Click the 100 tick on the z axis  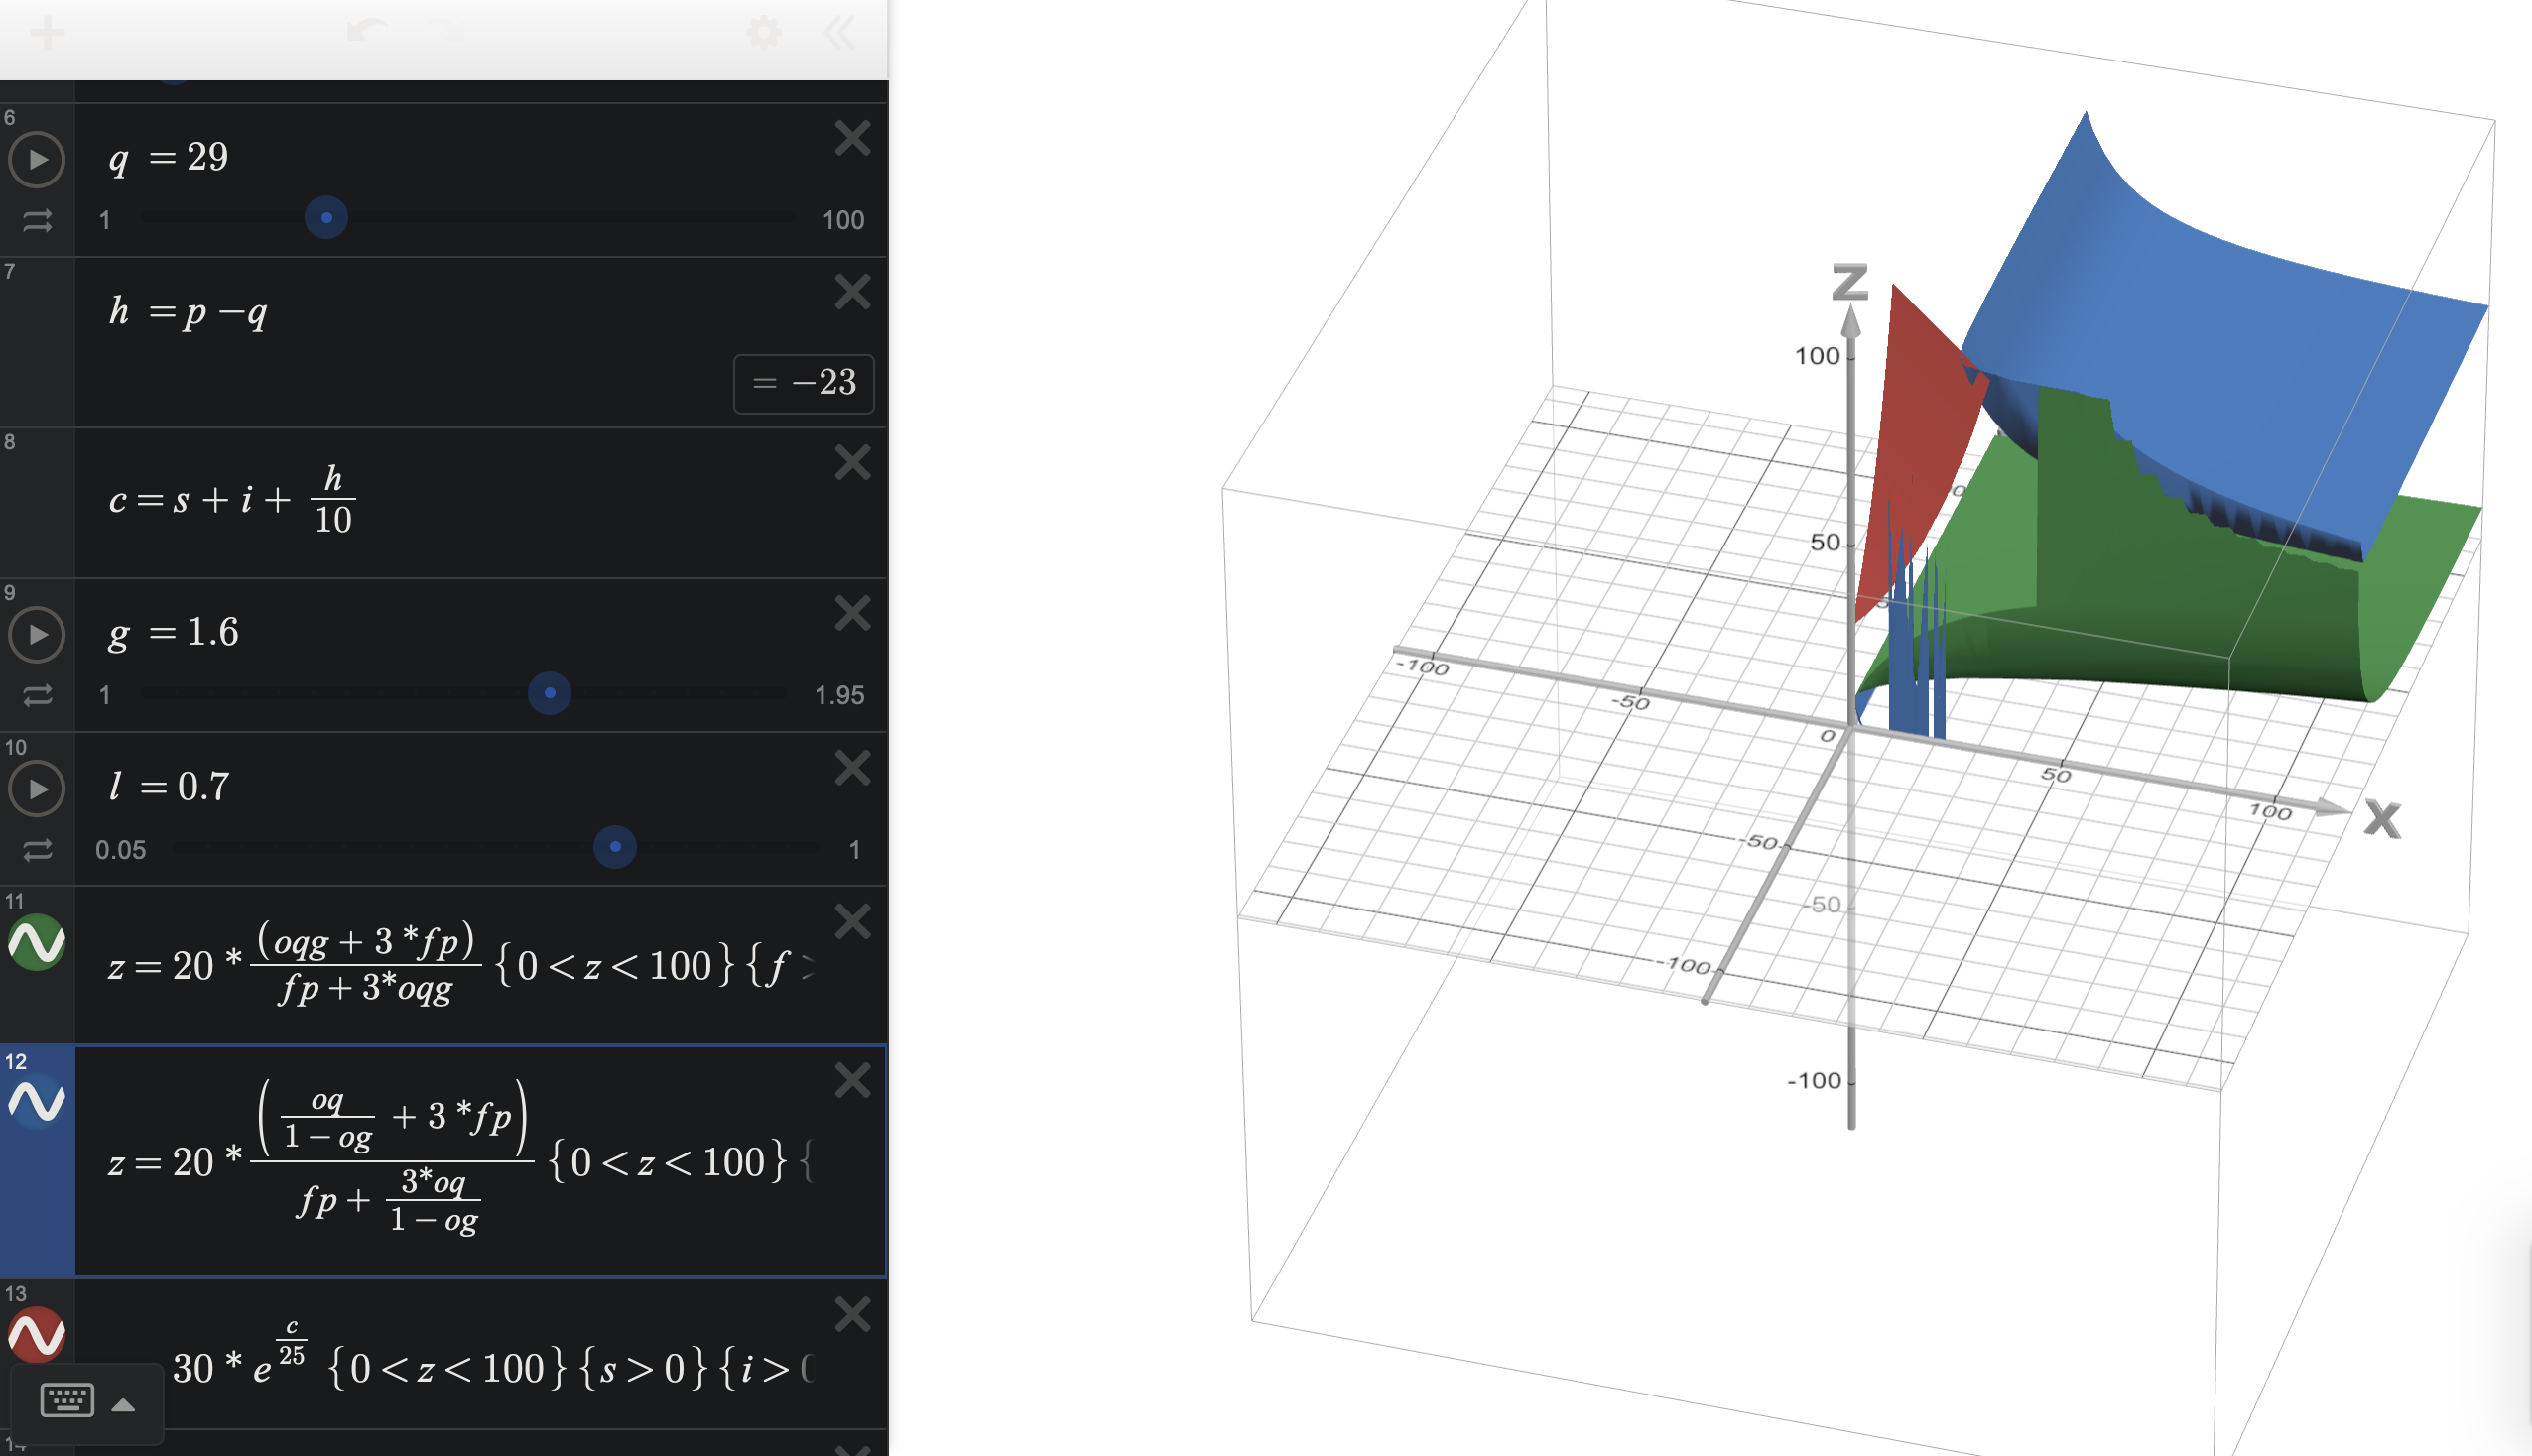click(x=1817, y=356)
